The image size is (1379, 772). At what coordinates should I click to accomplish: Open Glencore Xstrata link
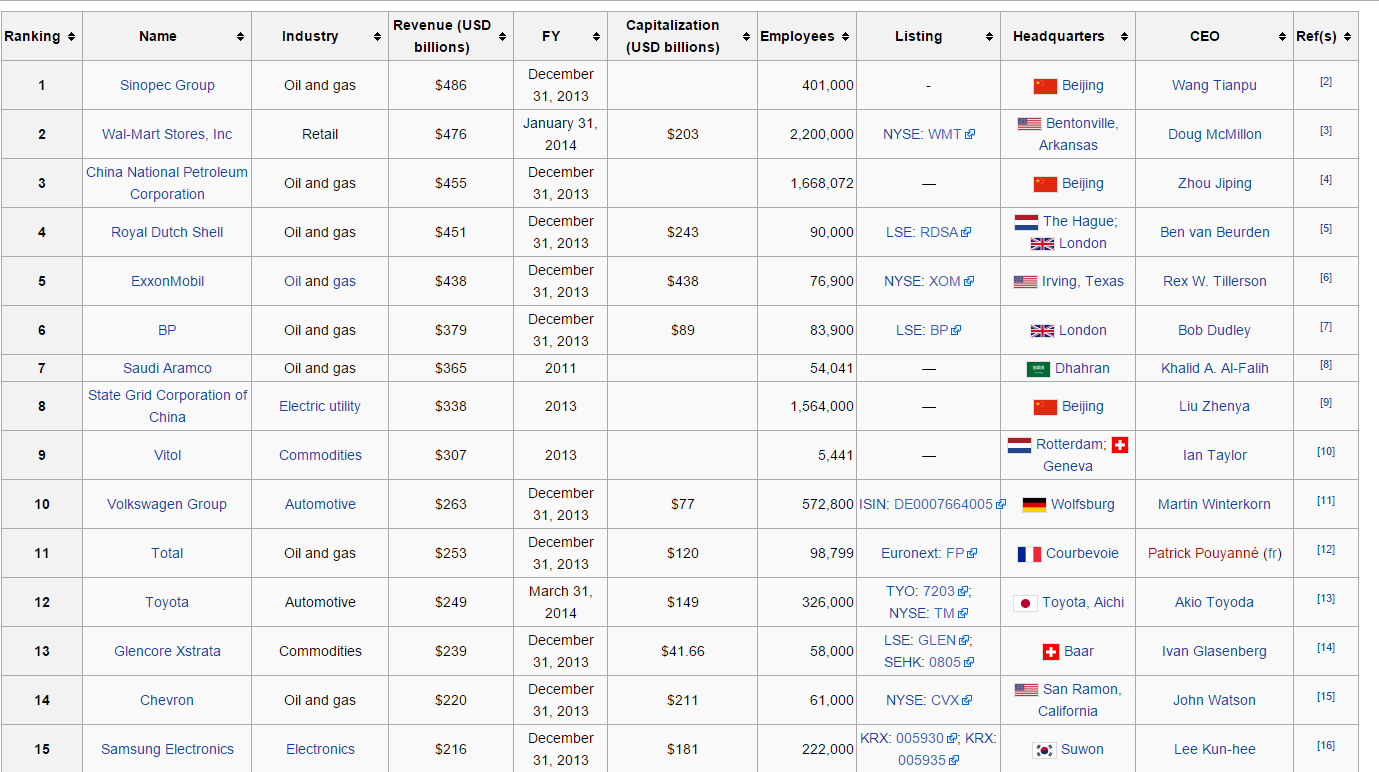(167, 651)
